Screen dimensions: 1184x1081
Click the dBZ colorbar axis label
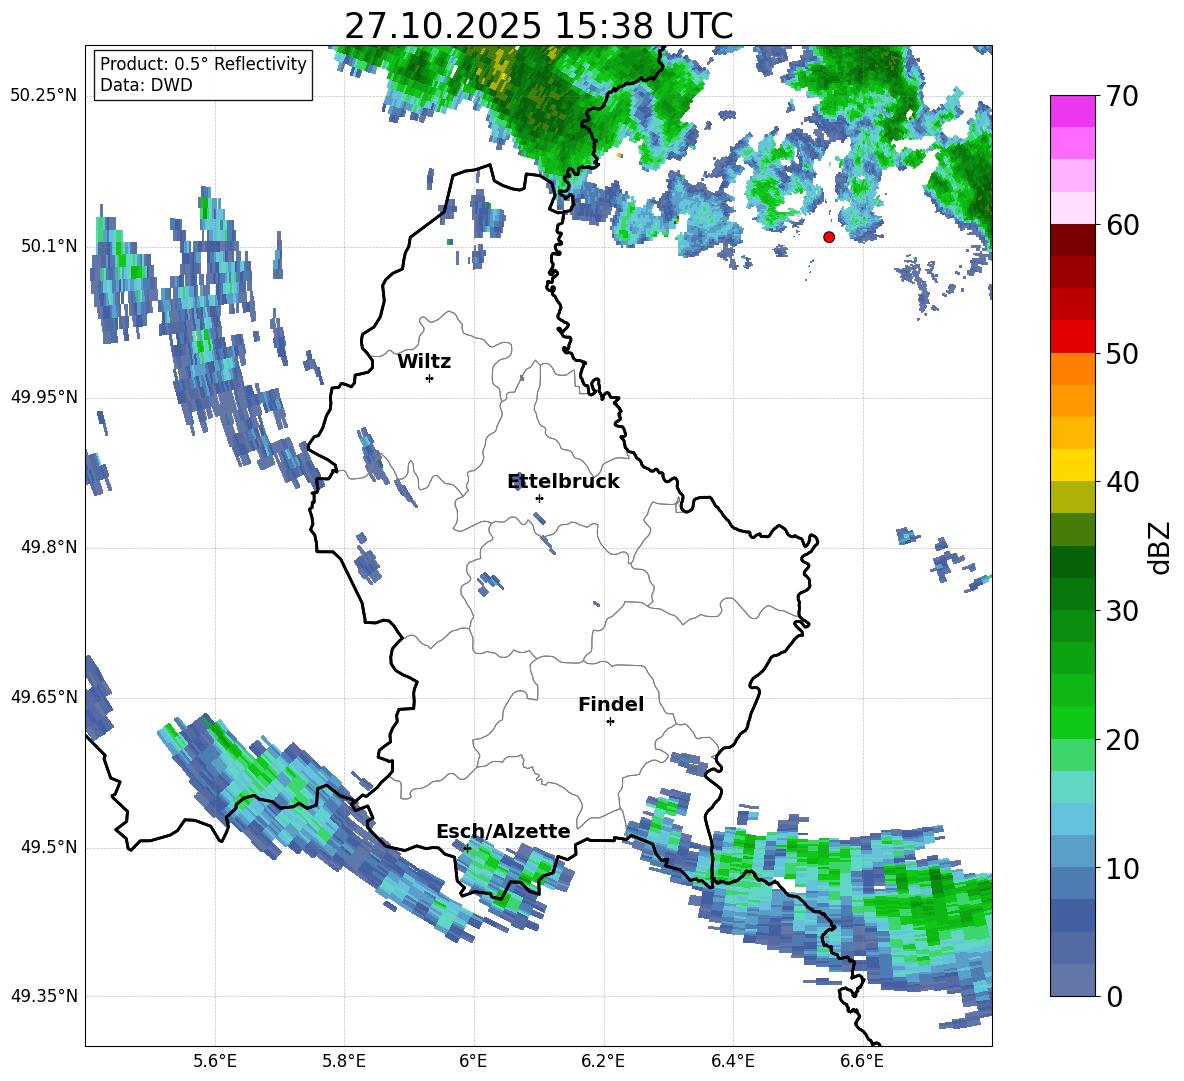(x=1161, y=547)
